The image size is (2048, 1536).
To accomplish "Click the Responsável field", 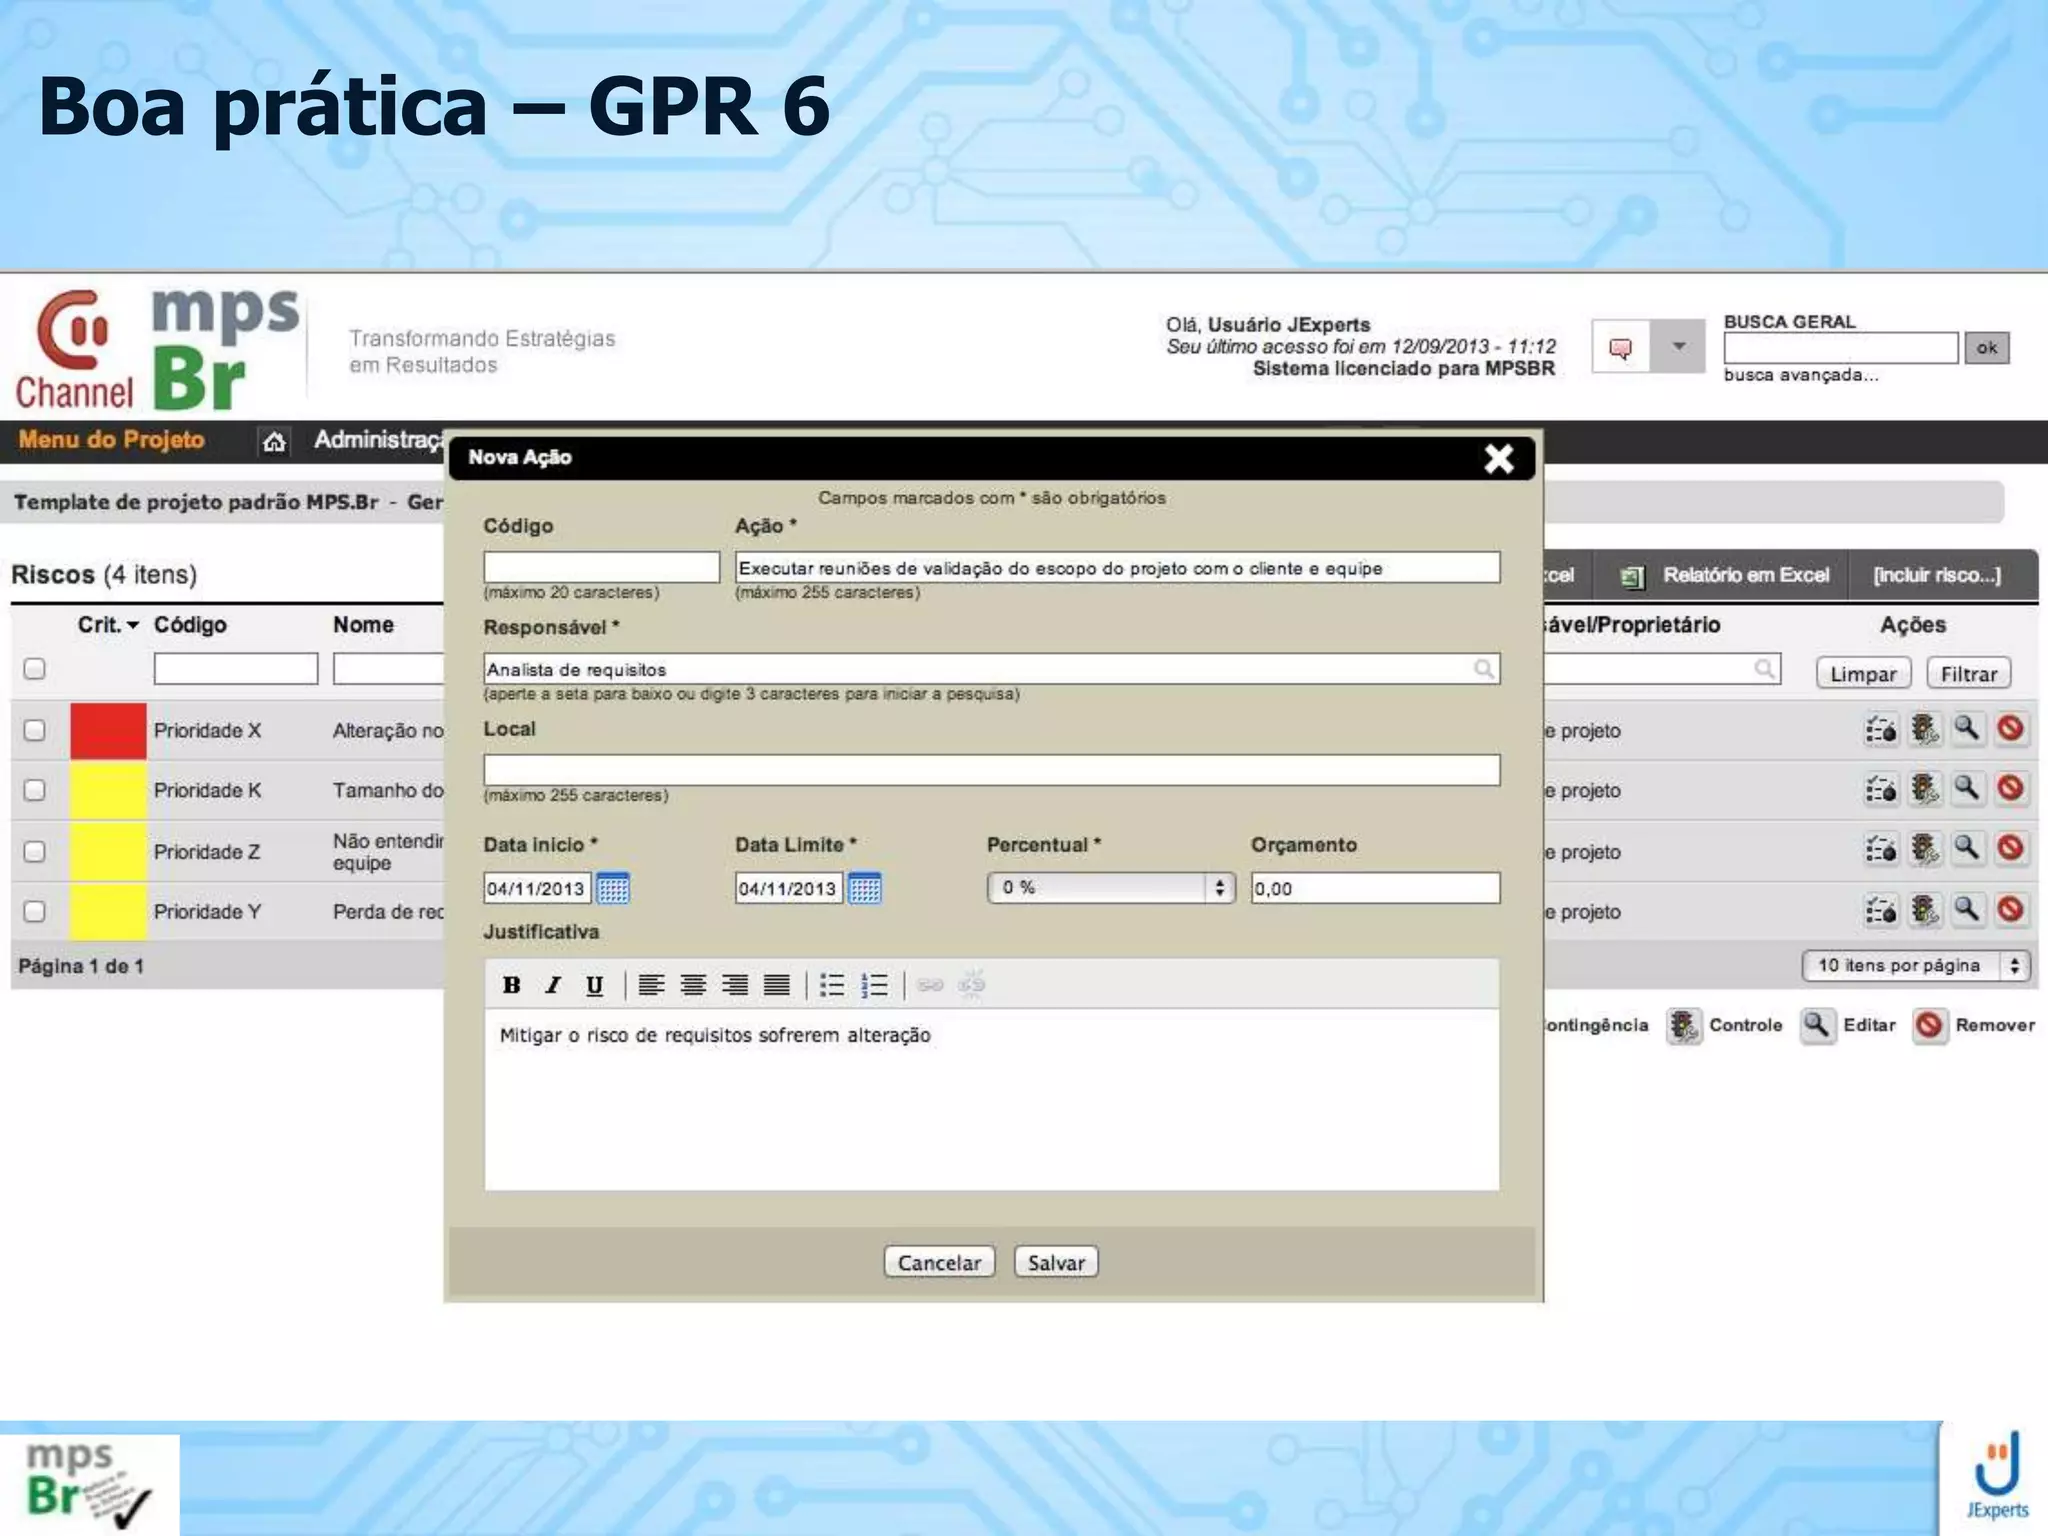I will 991,669.
